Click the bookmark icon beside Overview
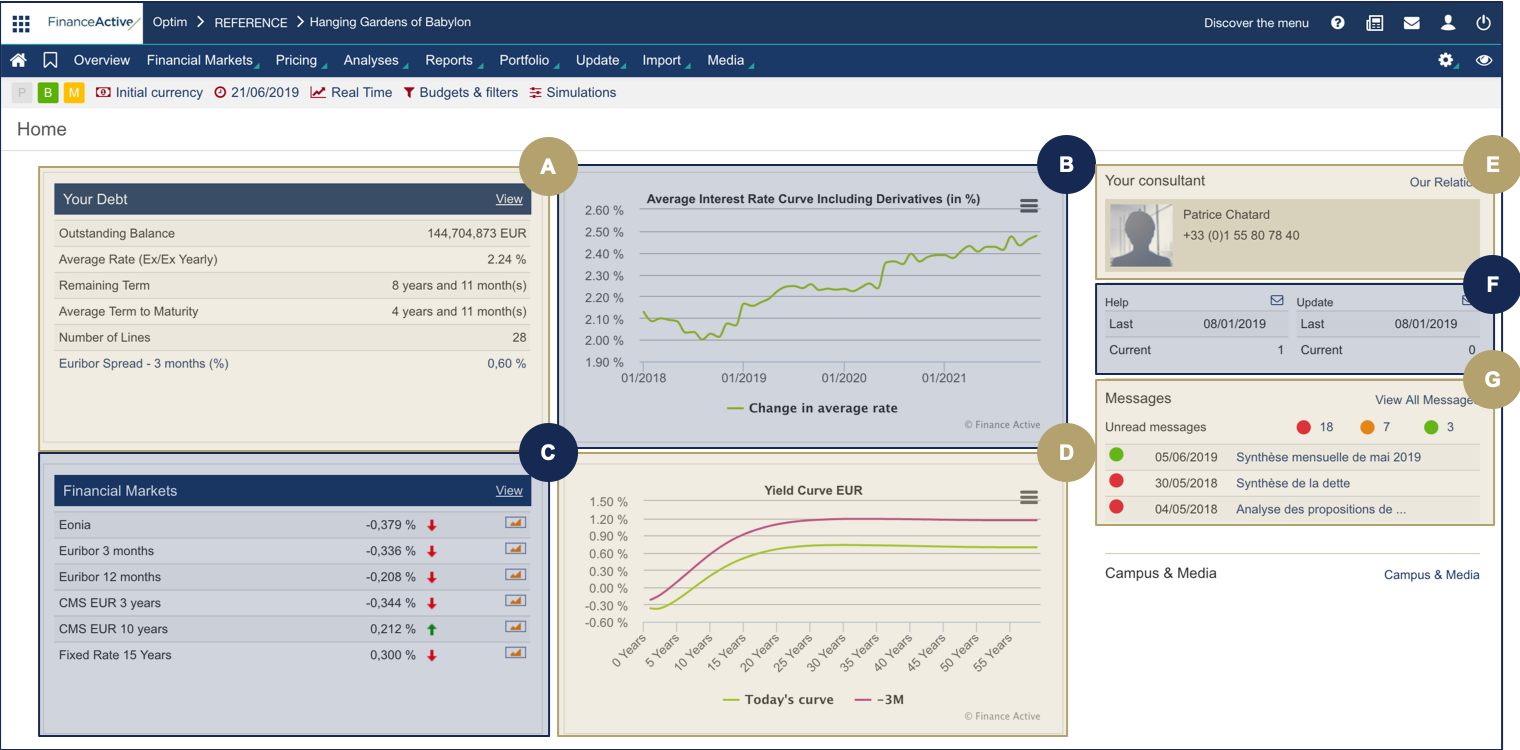Screen dimensions: 1520x750 [x=50, y=60]
